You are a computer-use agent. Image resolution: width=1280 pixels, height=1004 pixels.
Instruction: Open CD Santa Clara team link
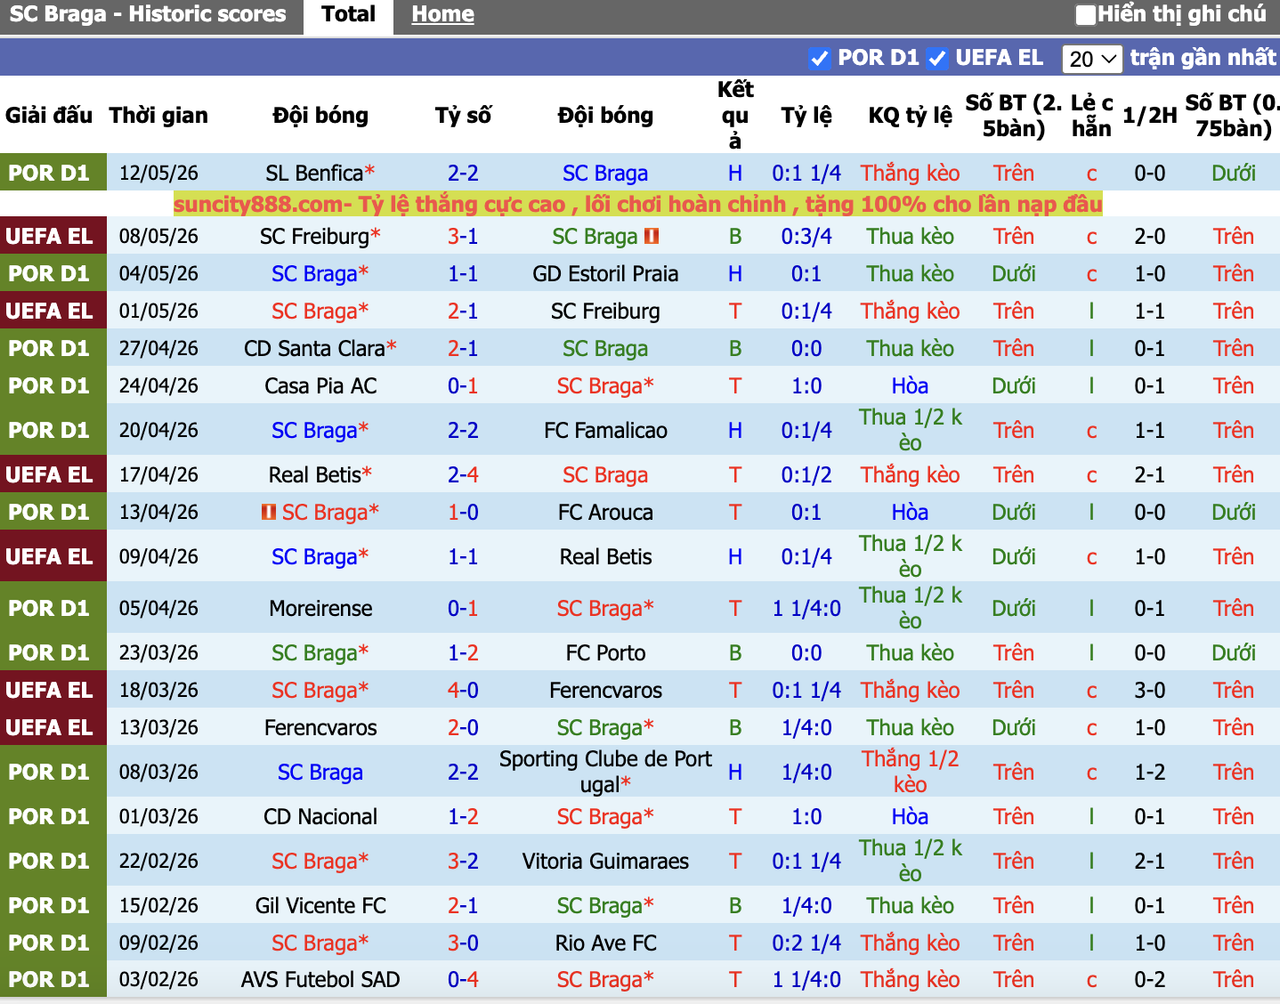(x=314, y=349)
